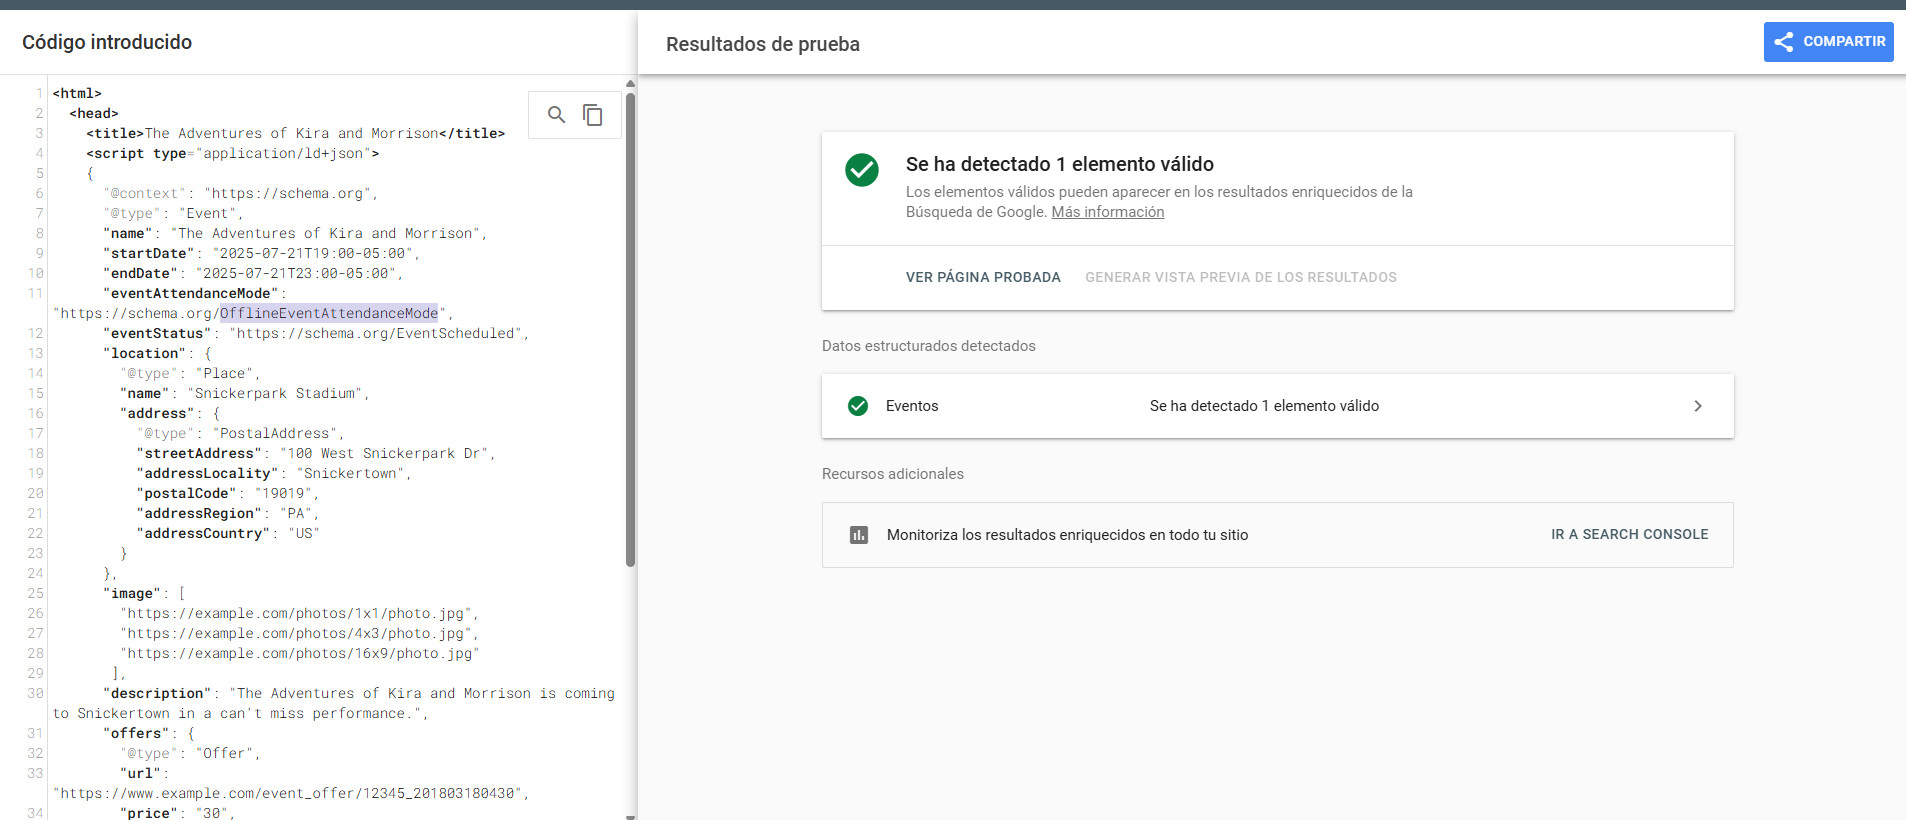Click the bar chart Search Console icon
The height and width of the screenshot is (820, 1906).
click(x=859, y=535)
